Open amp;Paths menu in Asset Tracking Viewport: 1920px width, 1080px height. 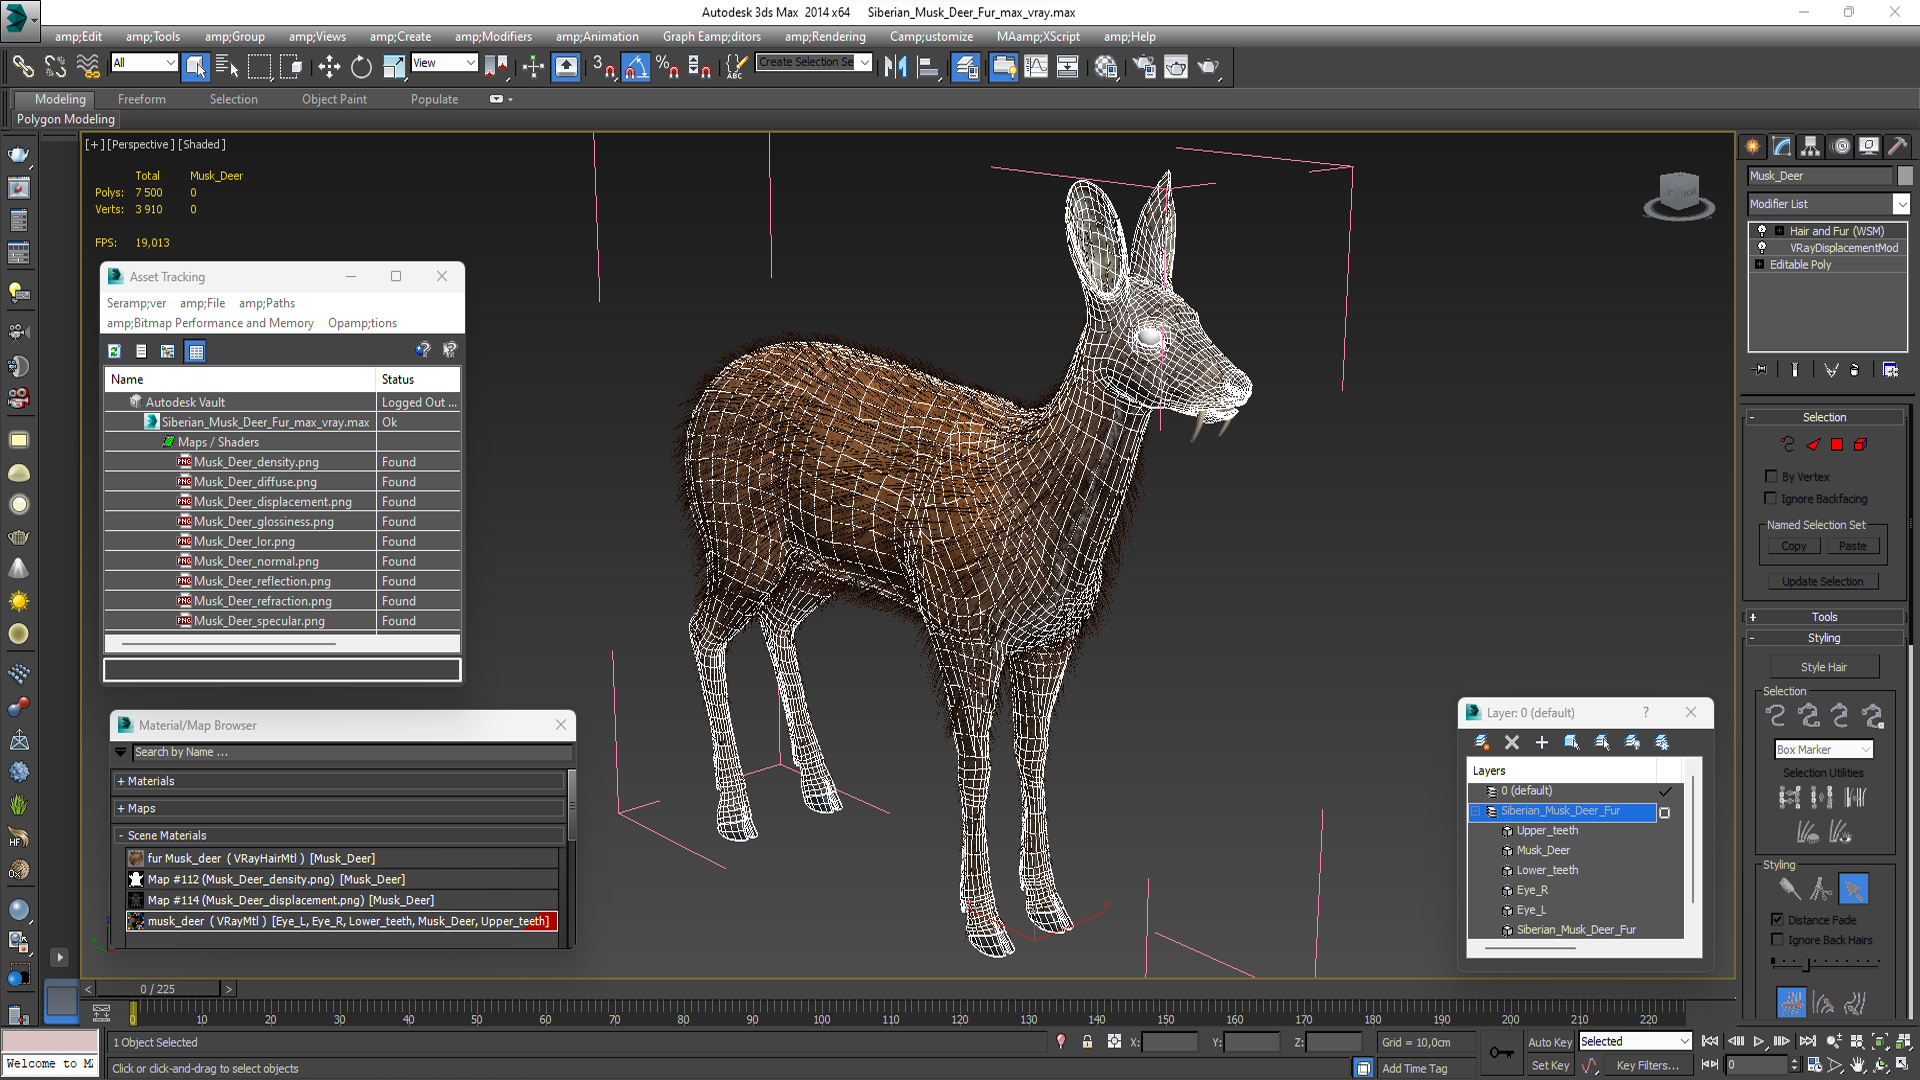[266, 303]
